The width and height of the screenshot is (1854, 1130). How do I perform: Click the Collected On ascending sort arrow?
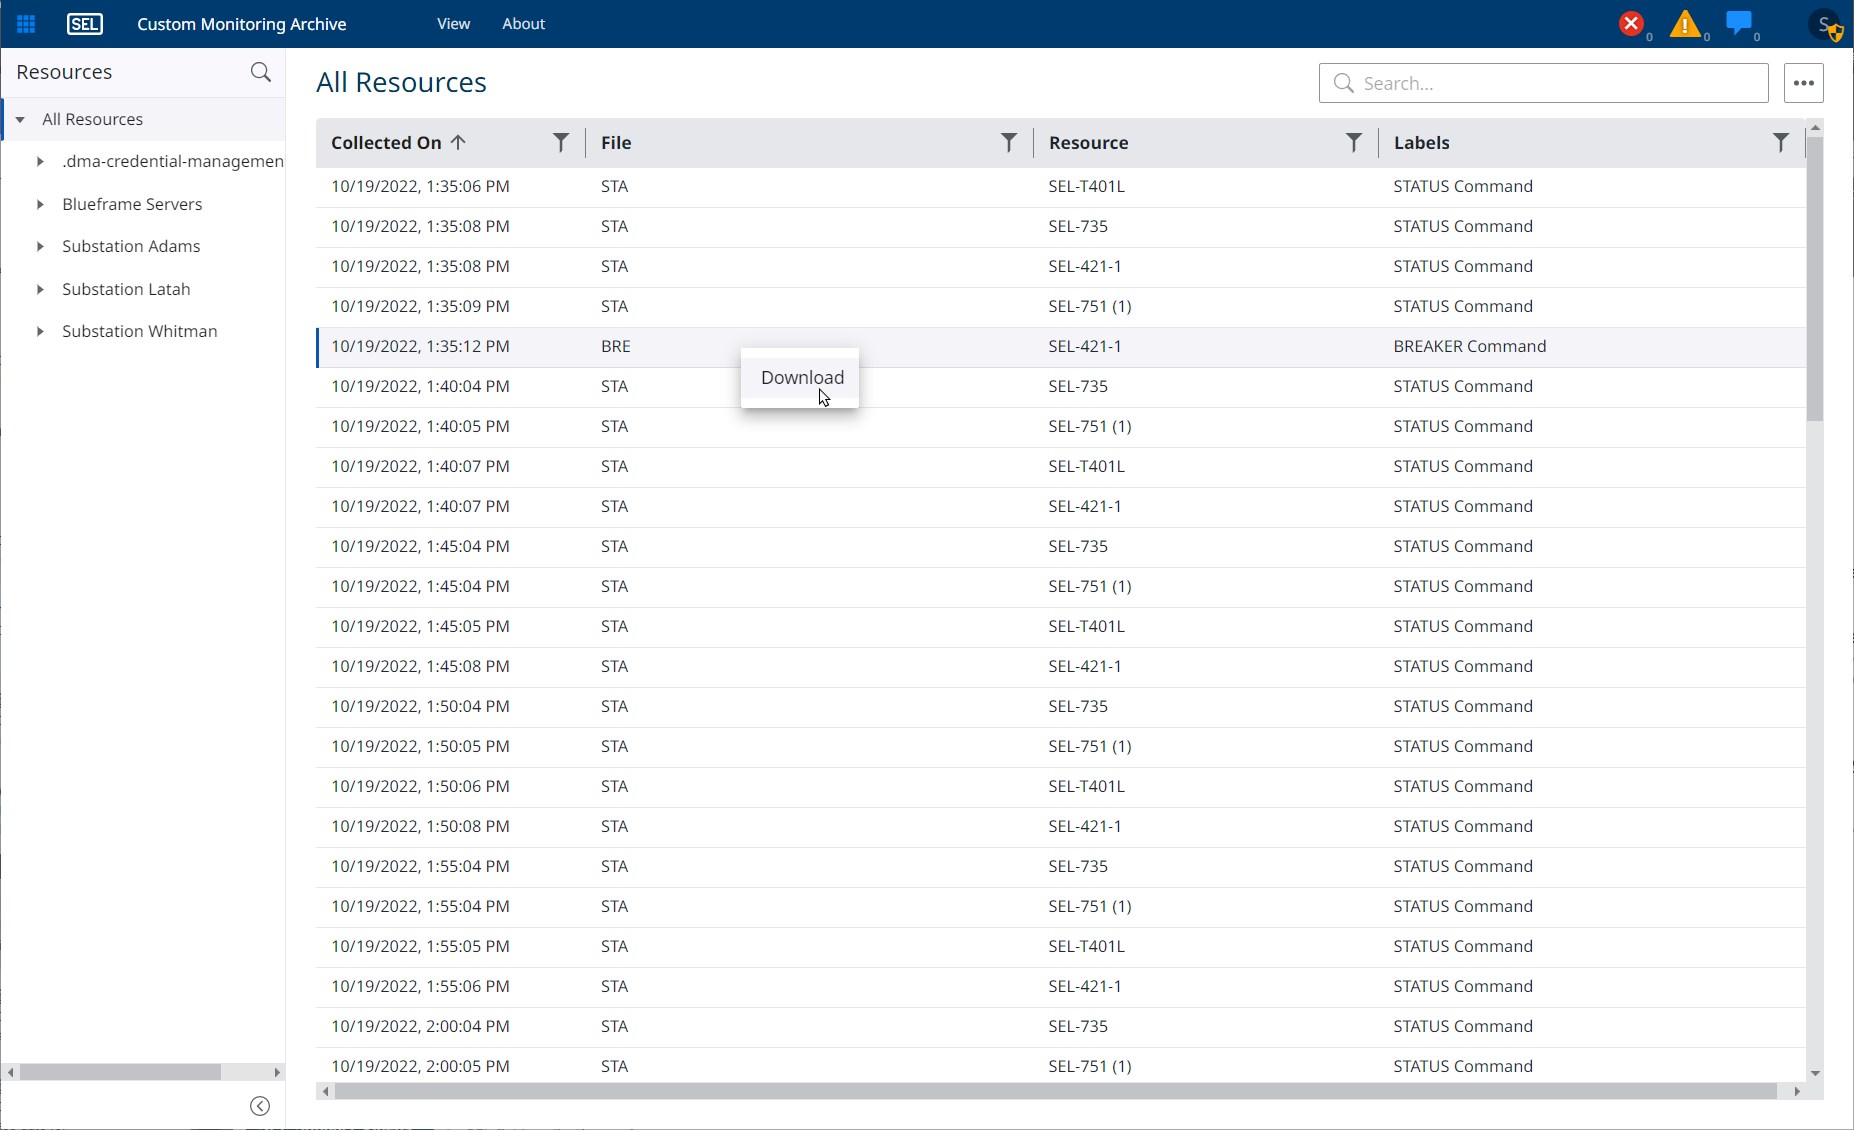click(x=458, y=142)
